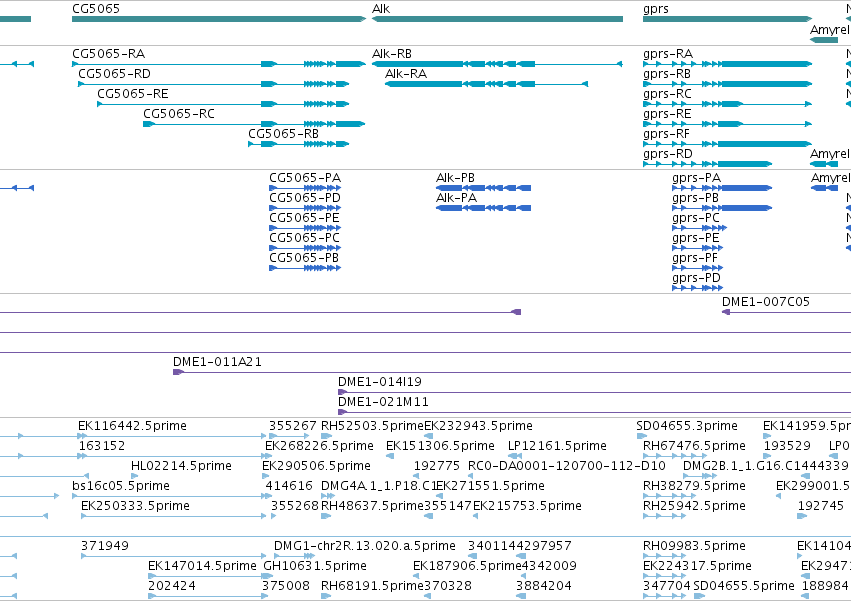This screenshot has height=601, width=851.
Task: Click the EK147014.5prime label
Action: pos(202,566)
